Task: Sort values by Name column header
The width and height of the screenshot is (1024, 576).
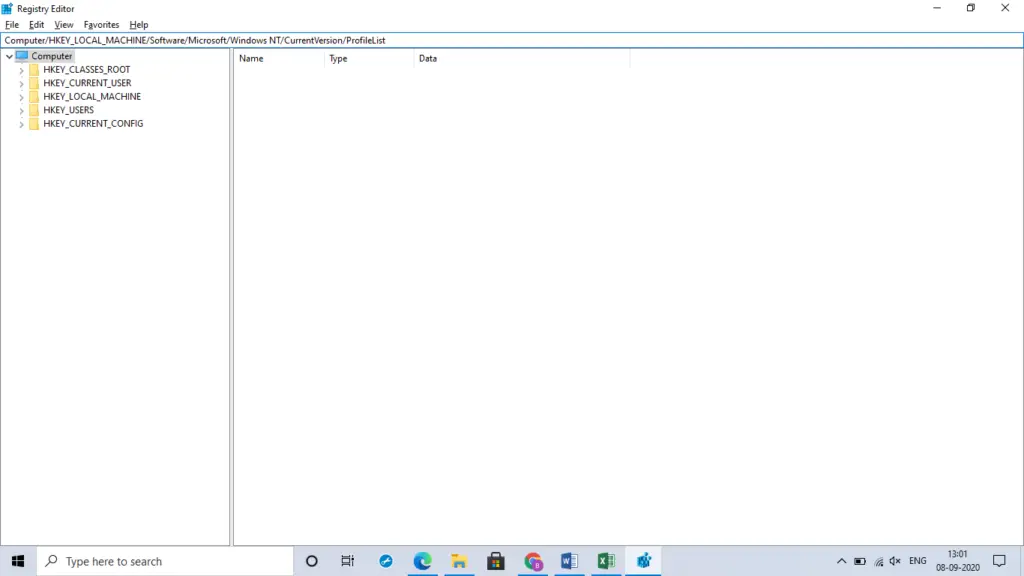Action: pyautogui.click(x=279, y=59)
